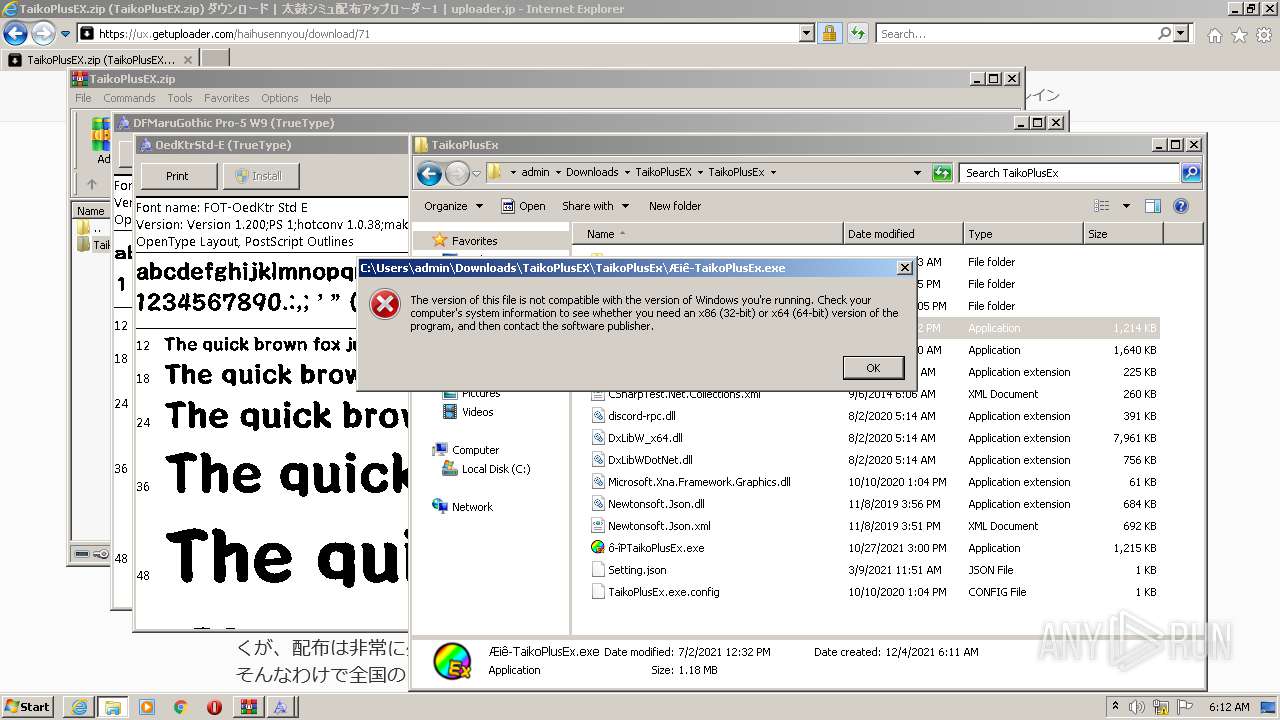The image size is (1280, 720).
Task: Select Setting.json file icon
Action: click(x=598, y=570)
